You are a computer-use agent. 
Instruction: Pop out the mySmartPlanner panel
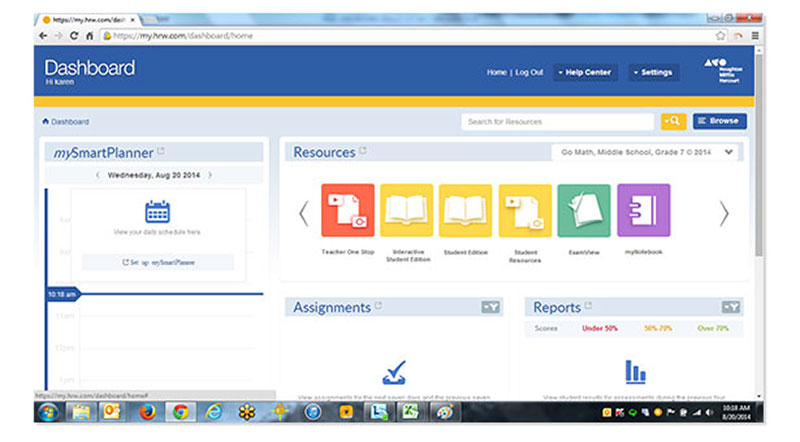pos(161,151)
